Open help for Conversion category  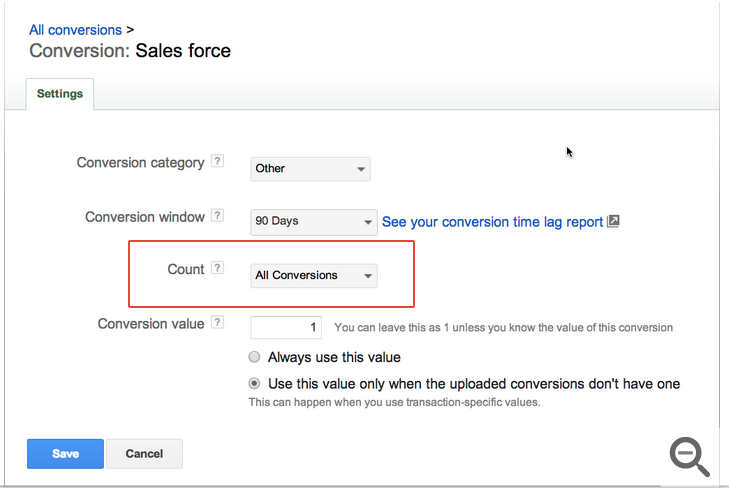coord(217,161)
